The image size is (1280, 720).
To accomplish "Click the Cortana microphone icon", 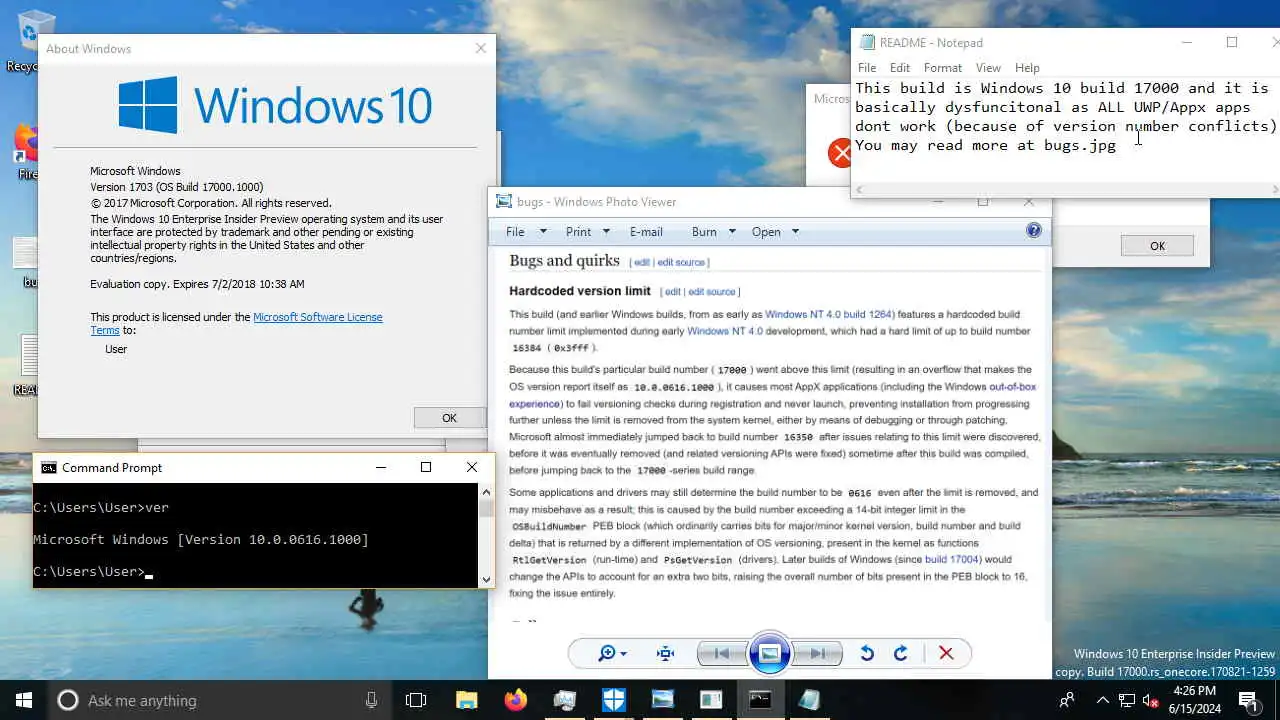I will (x=372, y=700).
